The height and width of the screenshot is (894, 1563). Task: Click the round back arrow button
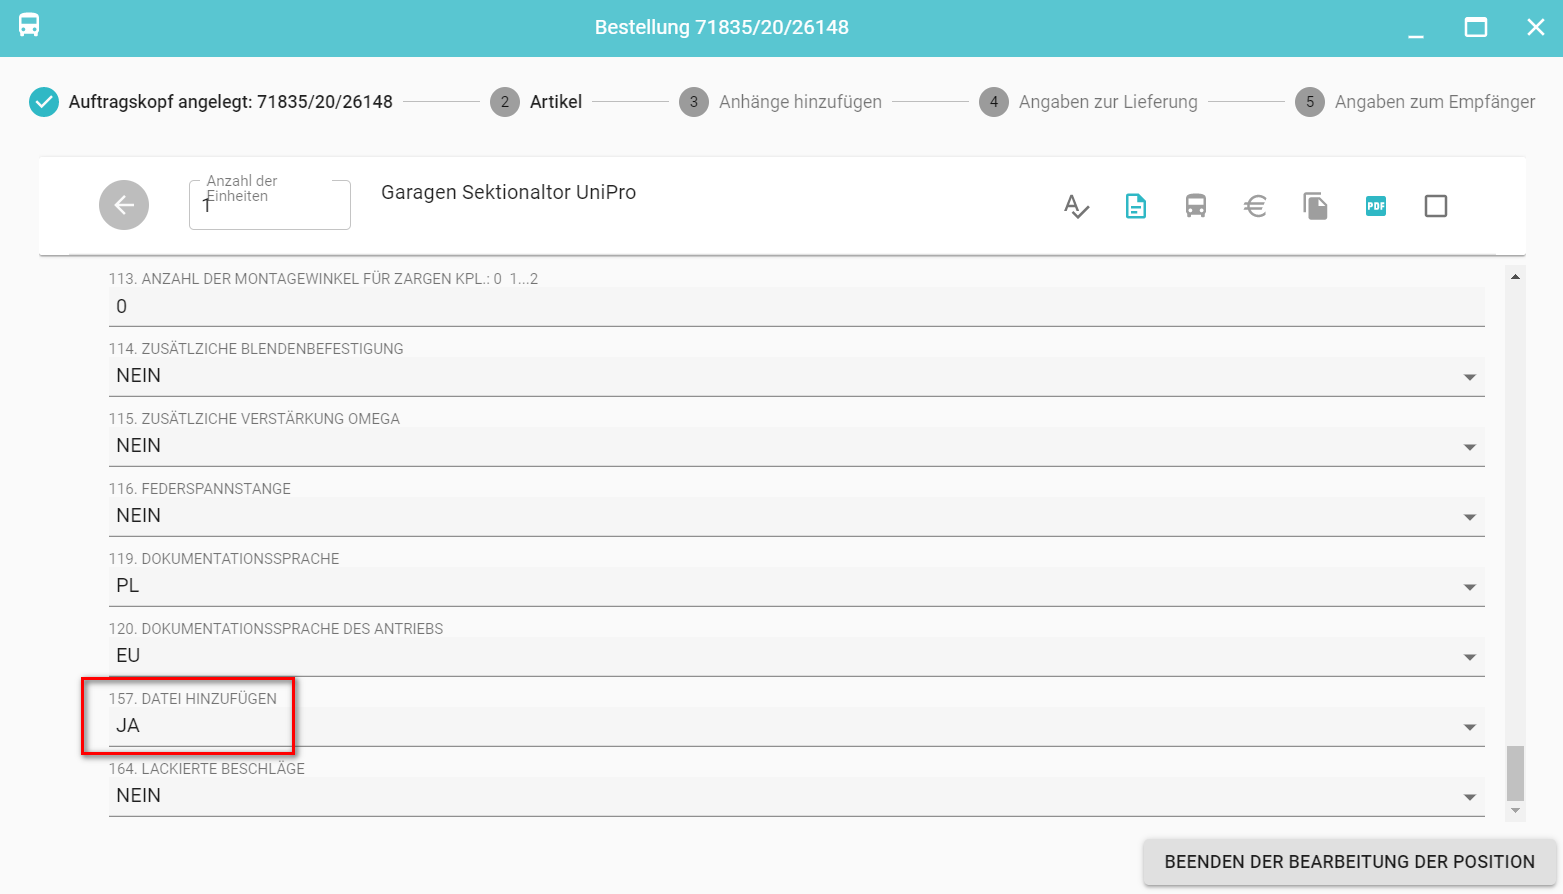coord(124,205)
